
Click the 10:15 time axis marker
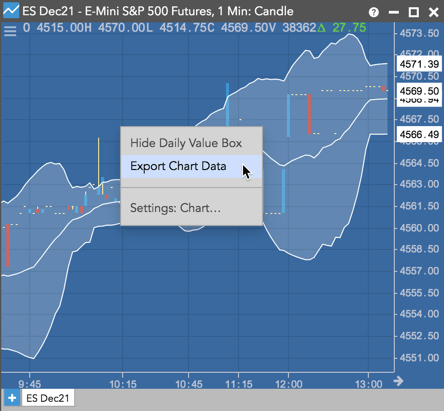(123, 384)
